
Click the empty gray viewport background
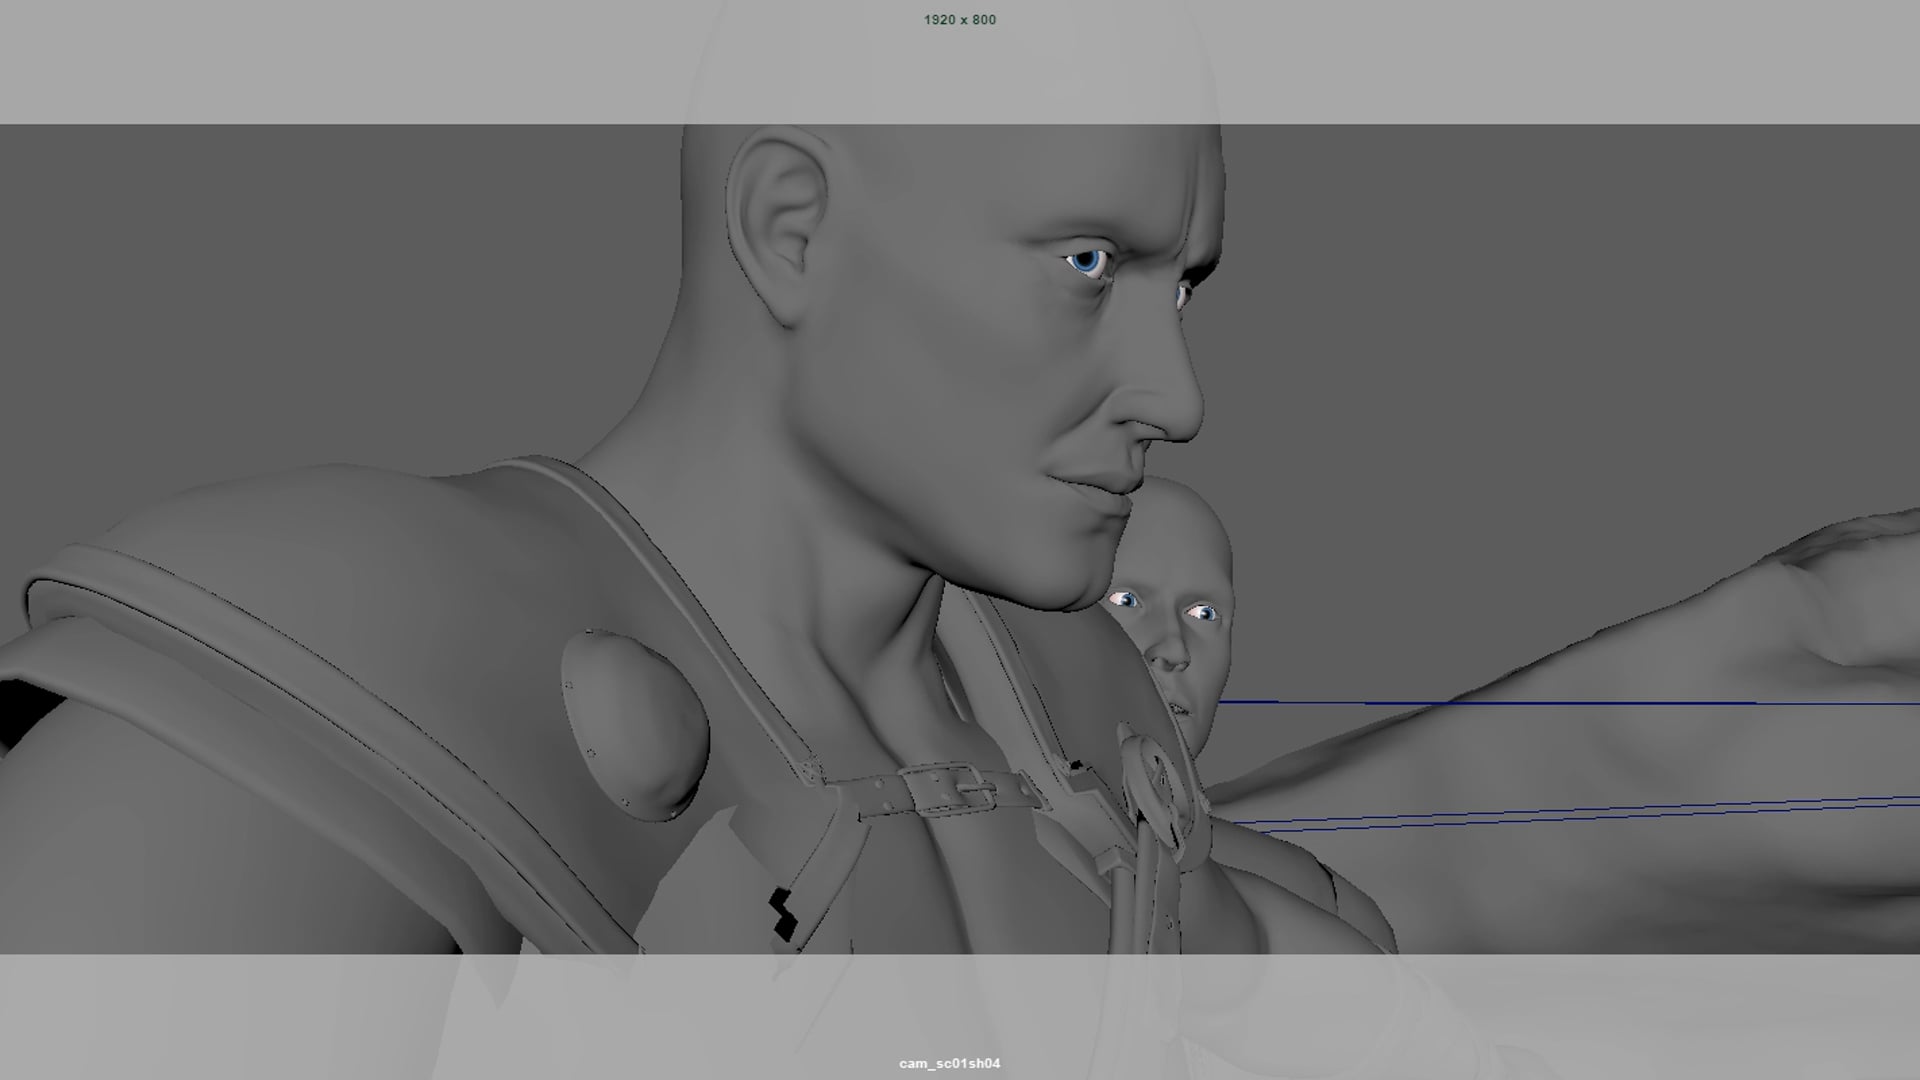click(x=1600, y=300)
